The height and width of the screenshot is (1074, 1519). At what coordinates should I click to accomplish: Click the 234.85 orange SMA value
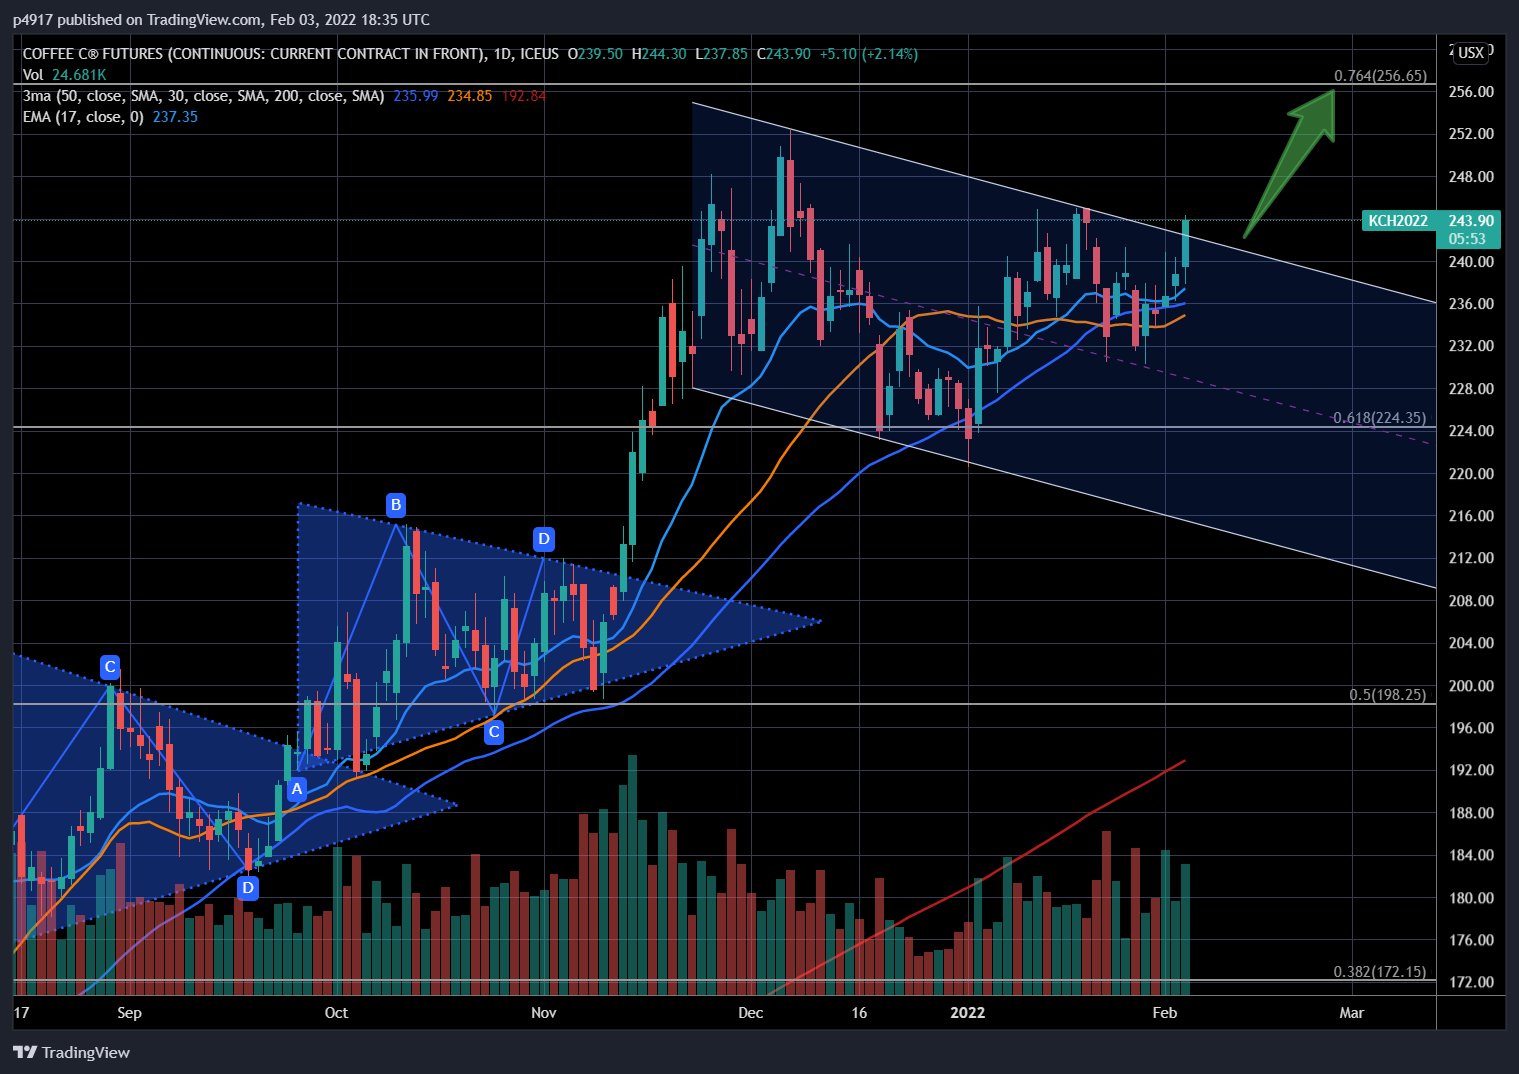[470, 96]
